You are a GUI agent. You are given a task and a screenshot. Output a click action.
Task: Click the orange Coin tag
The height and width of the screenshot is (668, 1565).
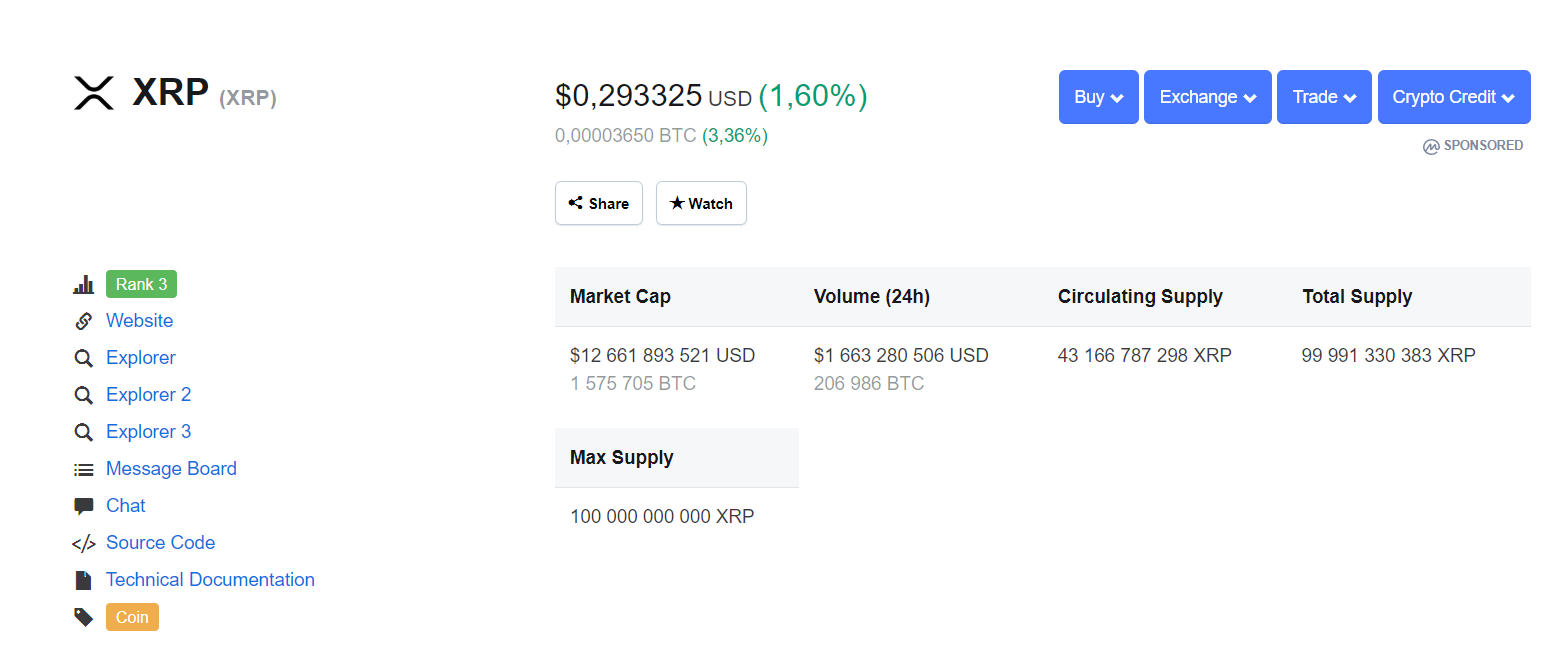click(132, 616)
